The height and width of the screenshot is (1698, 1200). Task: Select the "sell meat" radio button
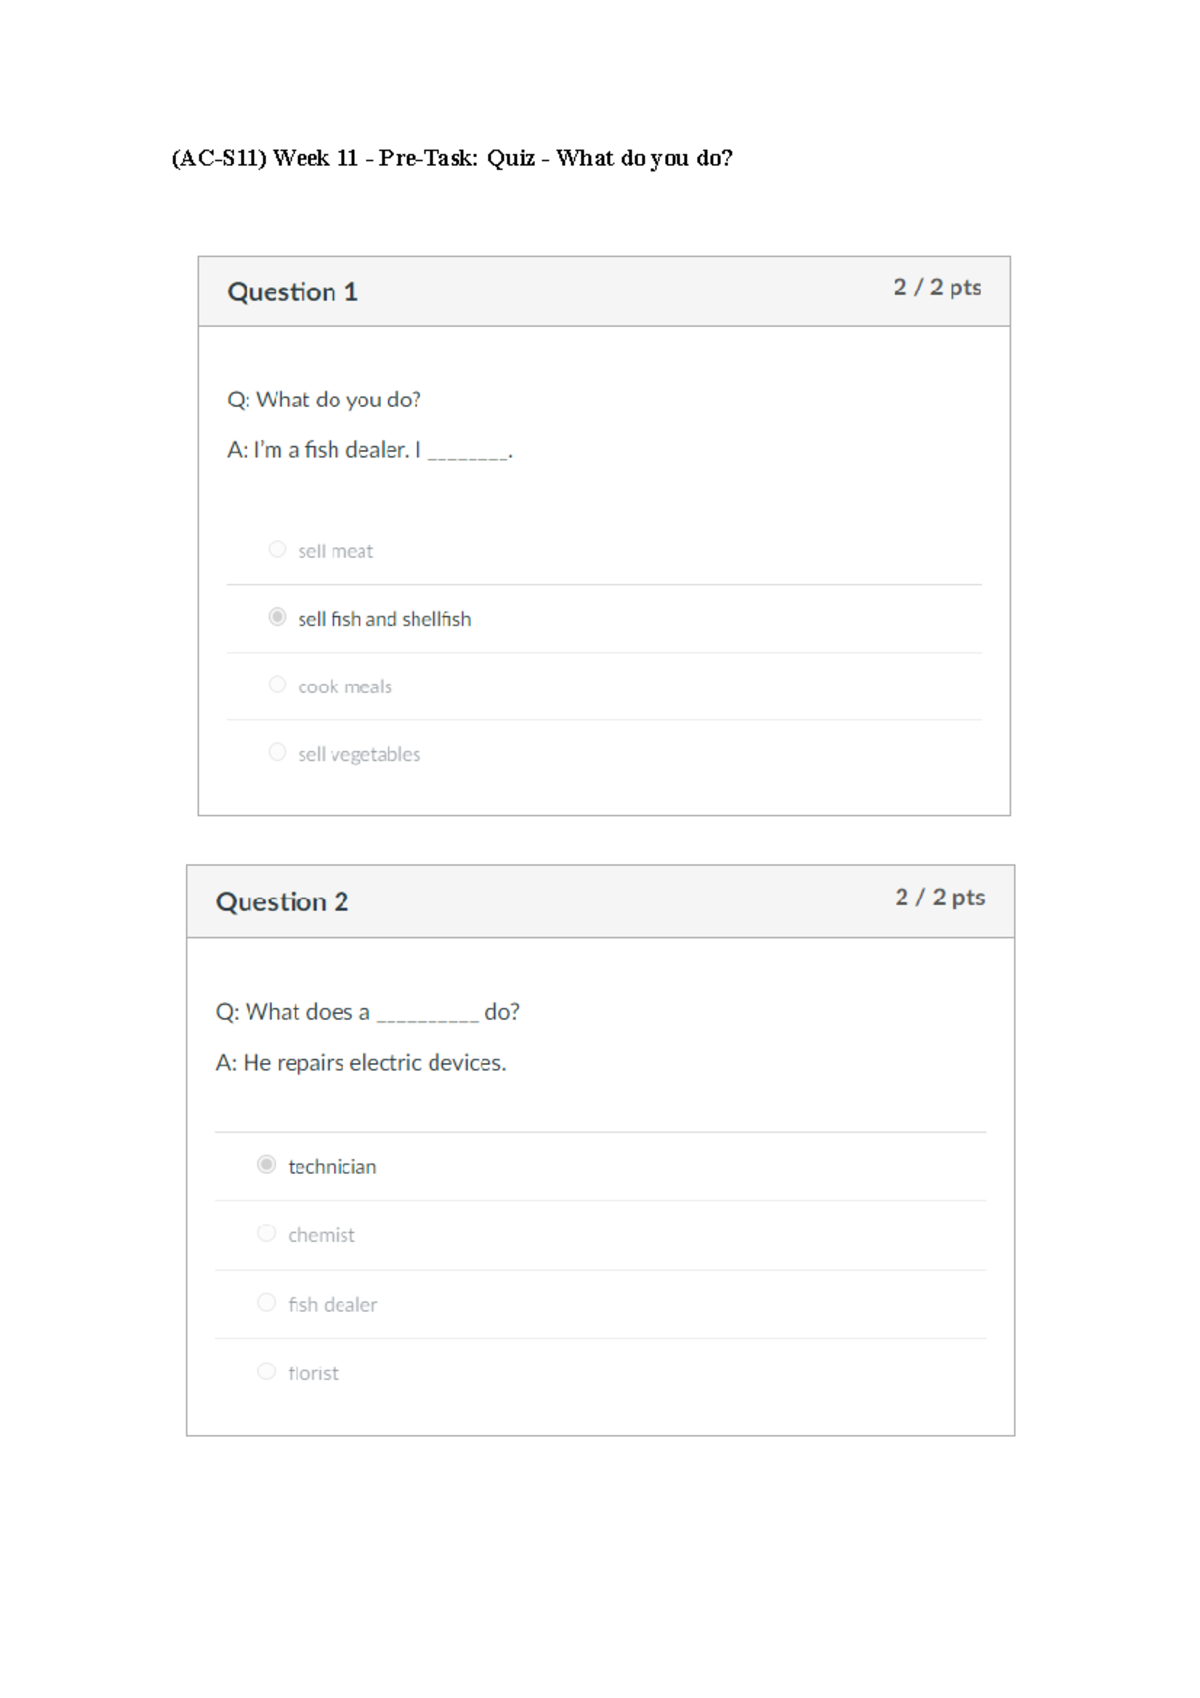click(278, 550)
